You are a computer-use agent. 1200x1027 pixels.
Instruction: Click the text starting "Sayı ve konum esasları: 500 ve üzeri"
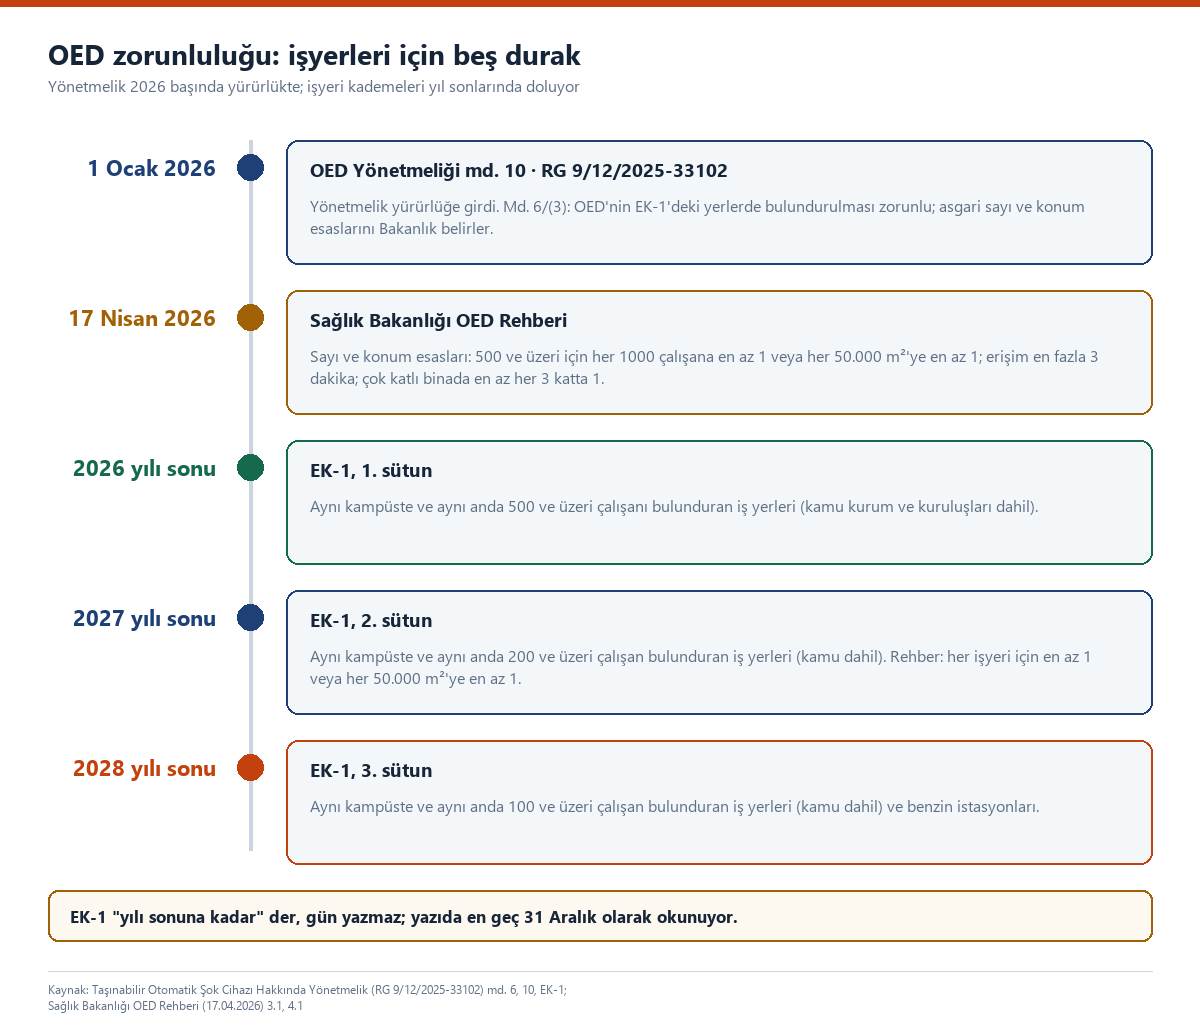(x=704, y=367)
